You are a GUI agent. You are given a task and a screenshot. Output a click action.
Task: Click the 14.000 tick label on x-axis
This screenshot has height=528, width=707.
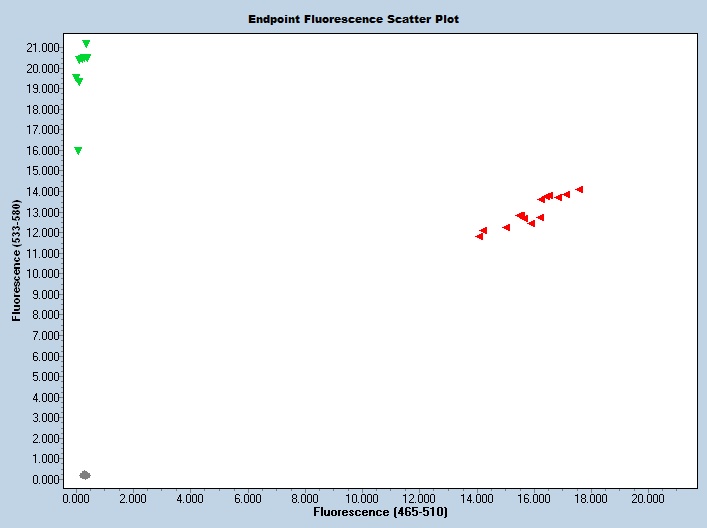tap(476, 496)
